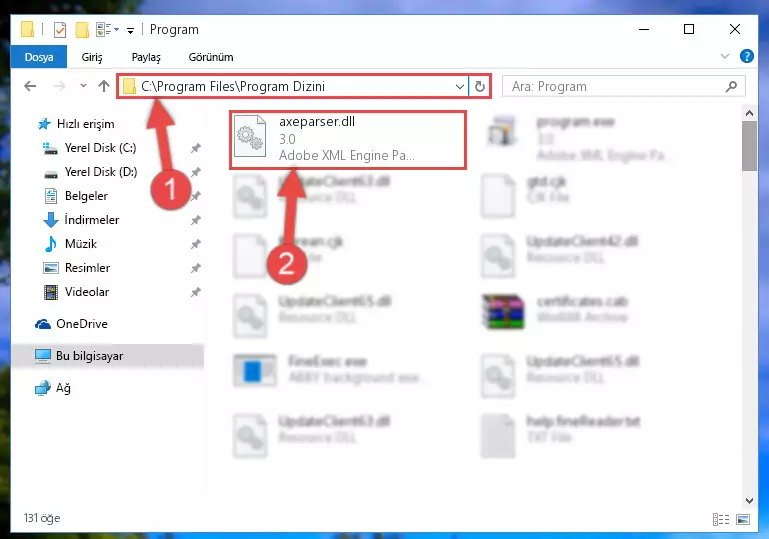This screenshot has width=769, height=539.
Task: Click the vertical scrollbar thumb
Action: coord(749,146)
